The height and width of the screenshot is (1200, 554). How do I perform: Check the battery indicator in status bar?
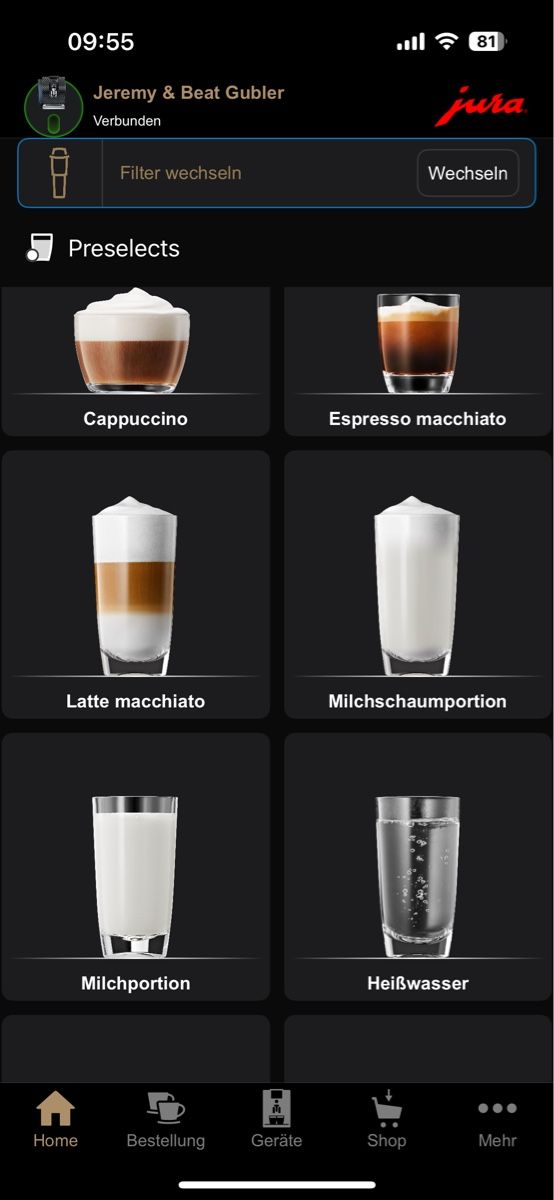click(x=487, y=41)
